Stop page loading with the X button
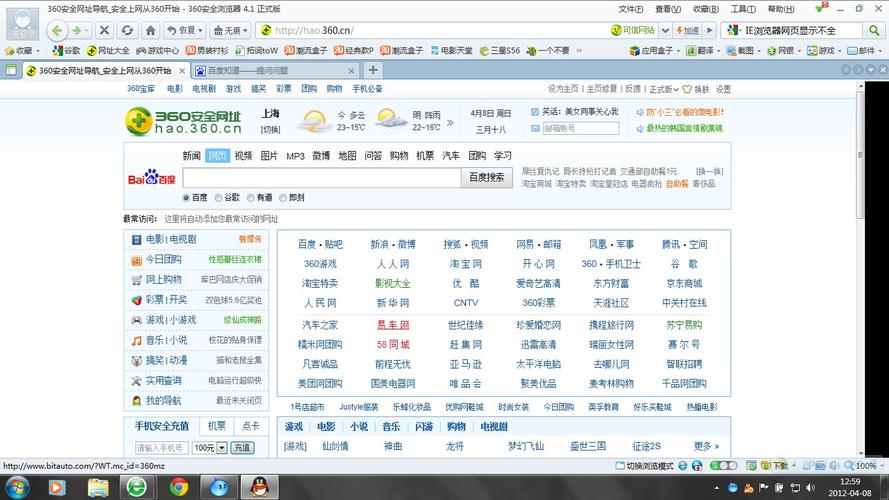This screenshot has height=500, width=889. pos(104,30)
